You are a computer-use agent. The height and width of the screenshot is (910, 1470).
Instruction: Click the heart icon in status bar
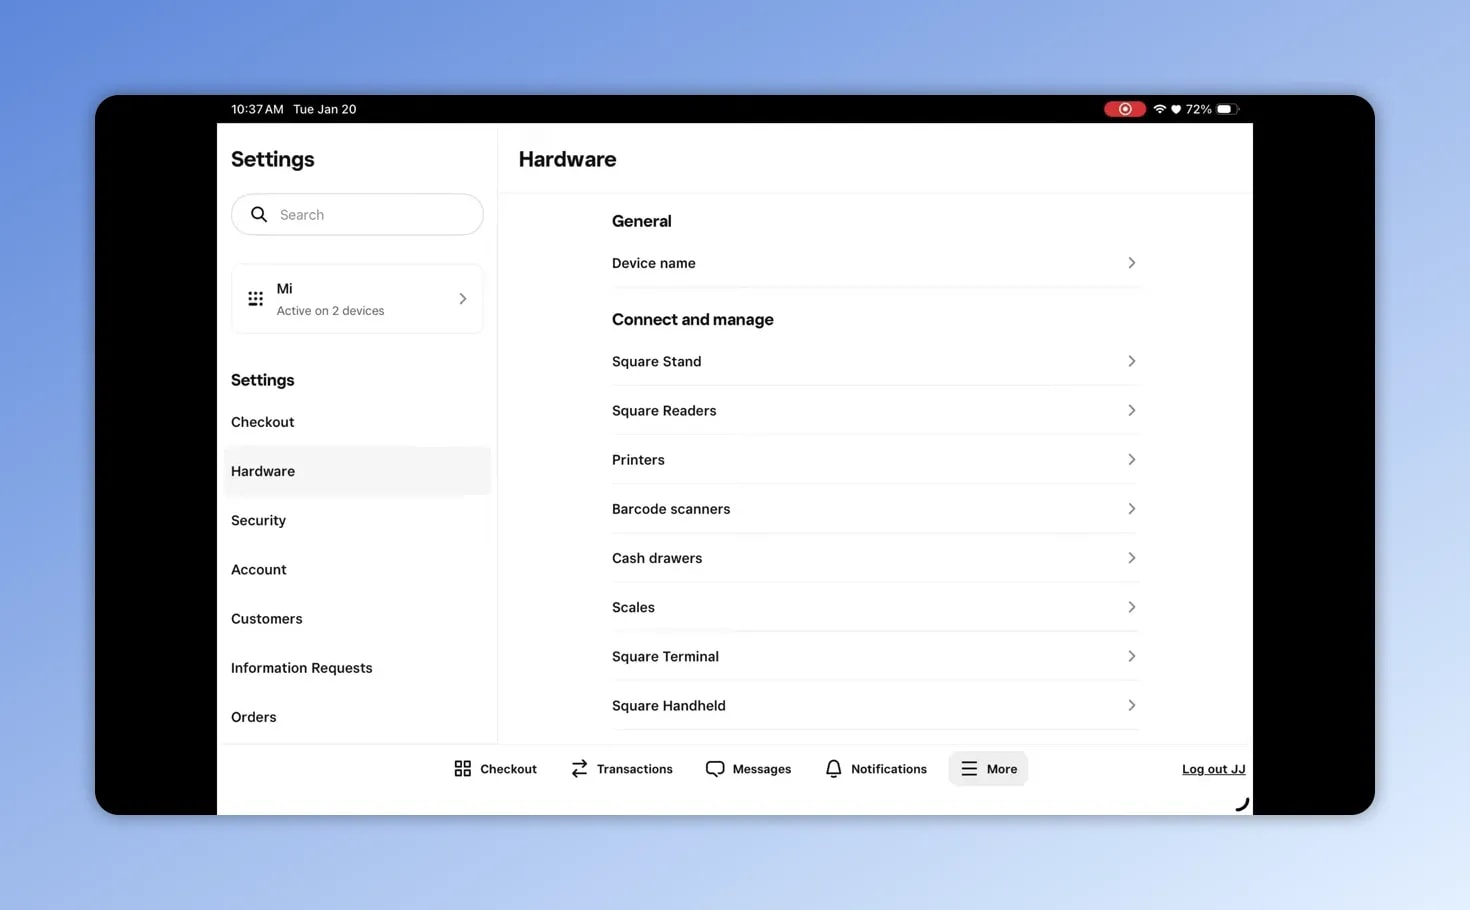point(1176,109)
